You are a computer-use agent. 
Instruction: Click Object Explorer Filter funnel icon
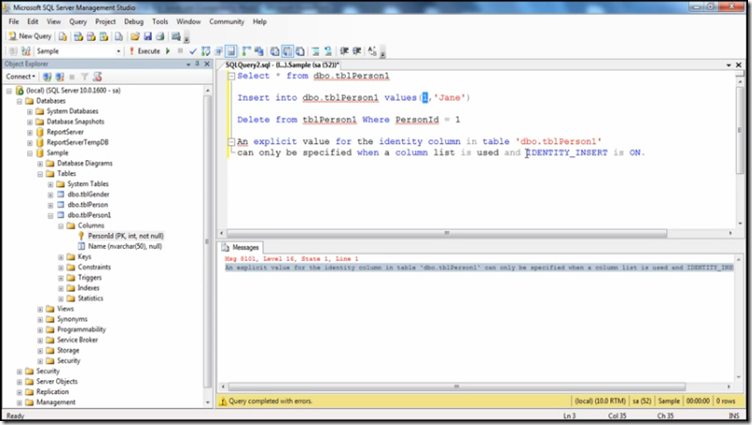tap(84, 77)
